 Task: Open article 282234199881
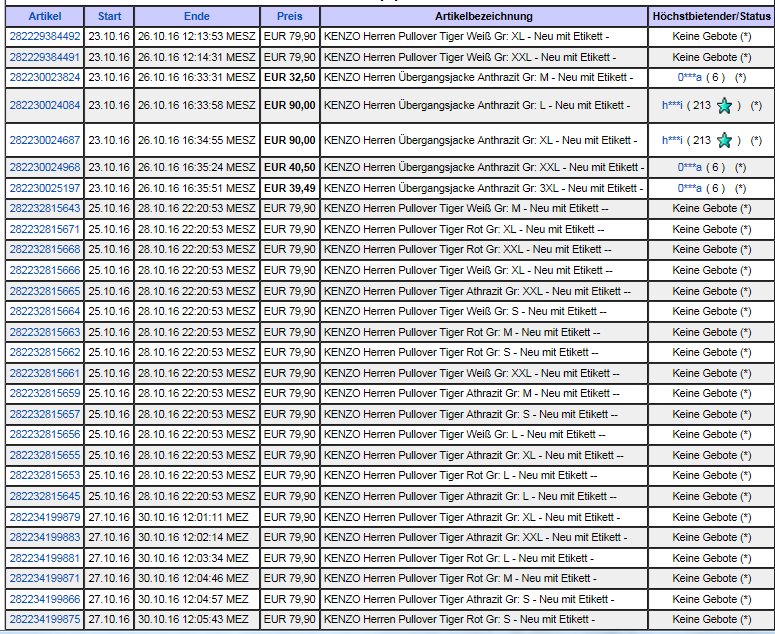coord(44,558)
